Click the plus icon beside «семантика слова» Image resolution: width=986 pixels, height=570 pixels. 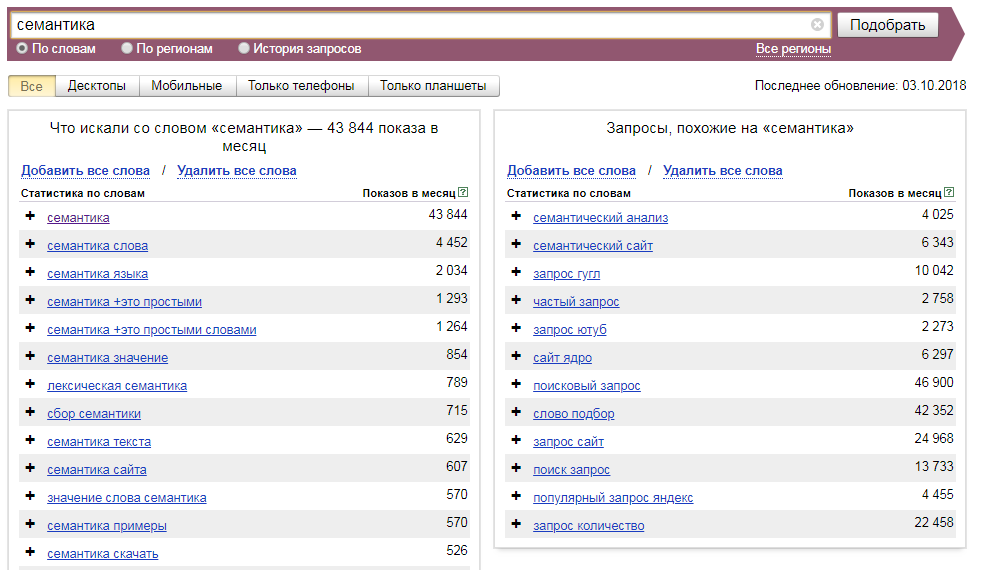tap(30, 245)
